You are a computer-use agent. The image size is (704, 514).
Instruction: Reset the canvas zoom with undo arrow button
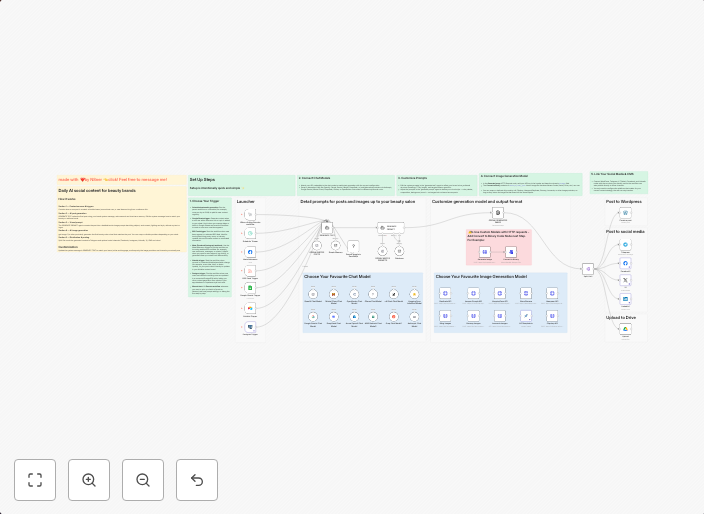point(197,480)
